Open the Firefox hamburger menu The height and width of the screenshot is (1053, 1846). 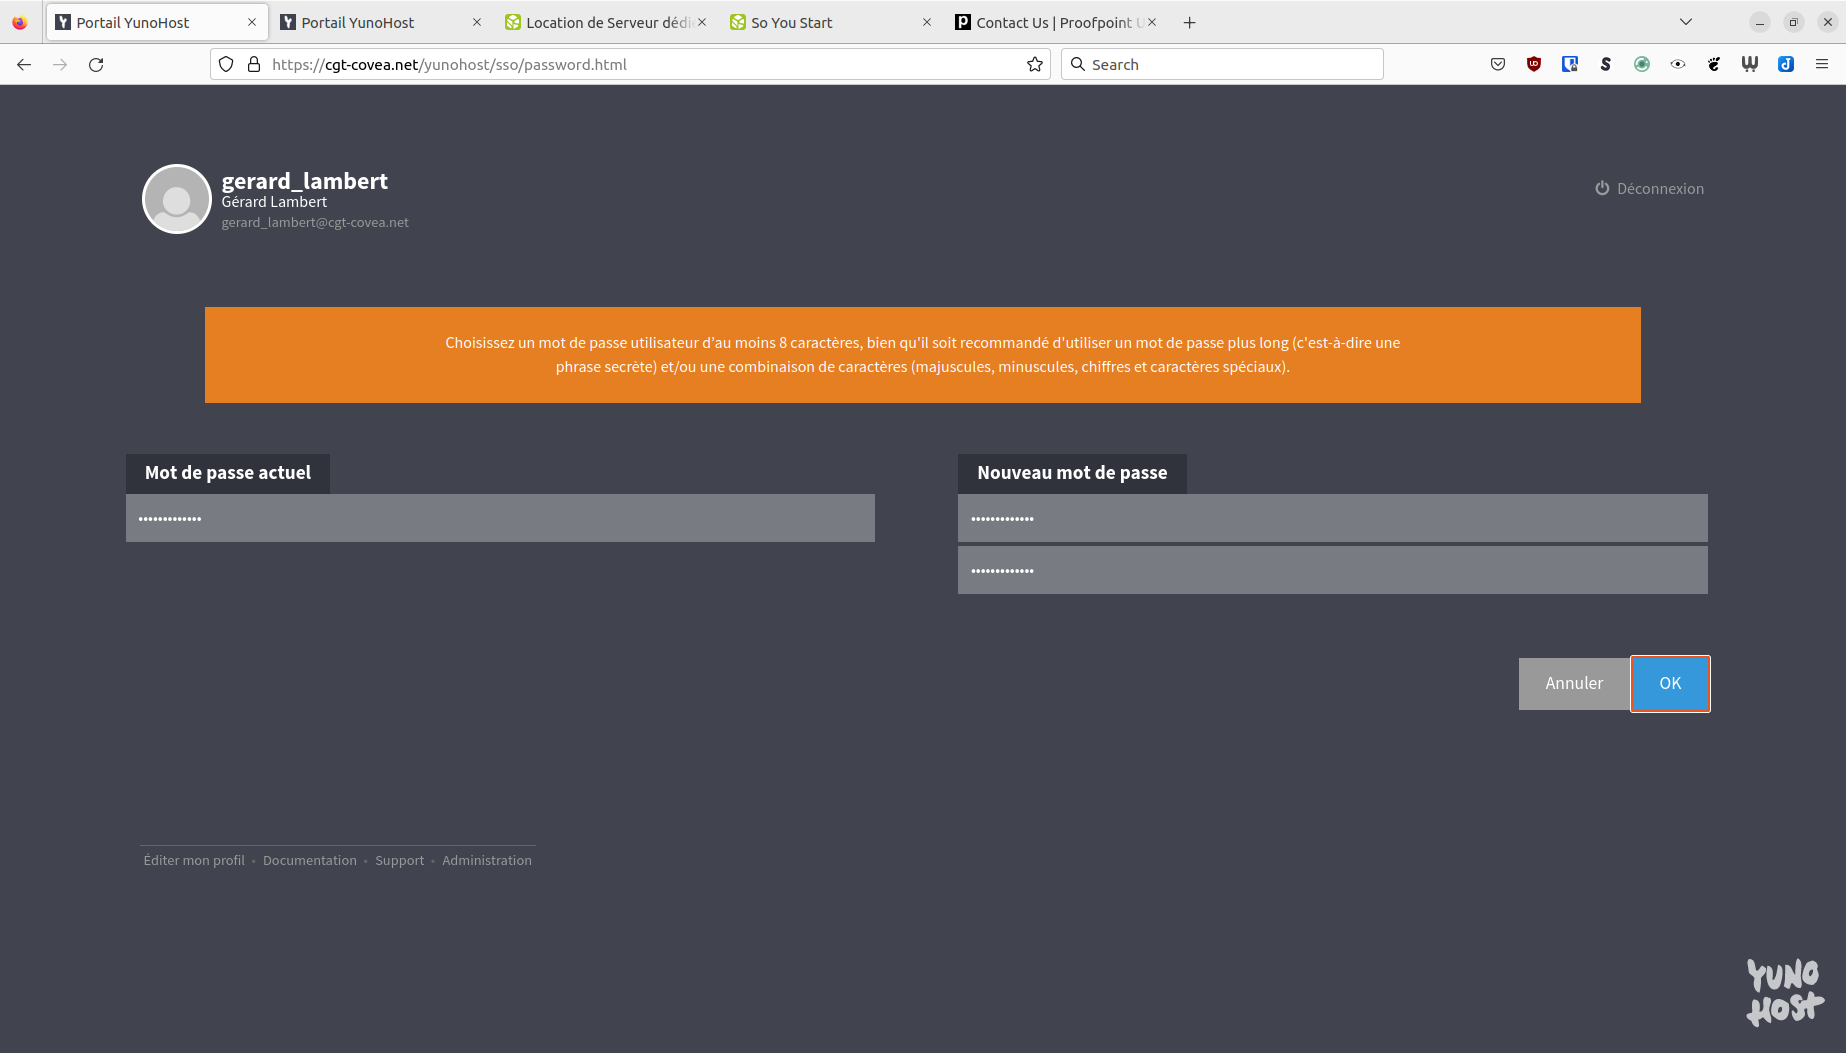point(1821,65)
